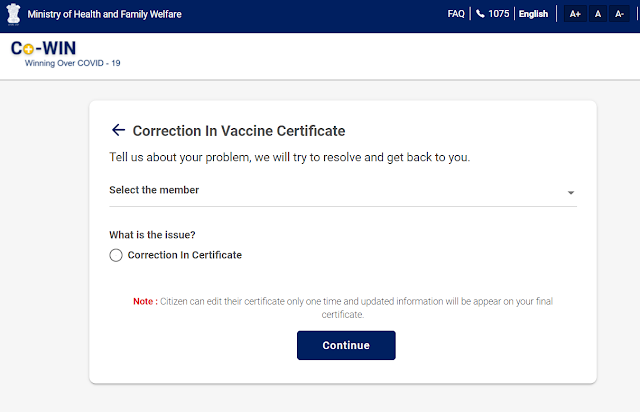Screen dimensions: 640x412
Task: Click the Correction In Certificate label
Action: [185, 255]
